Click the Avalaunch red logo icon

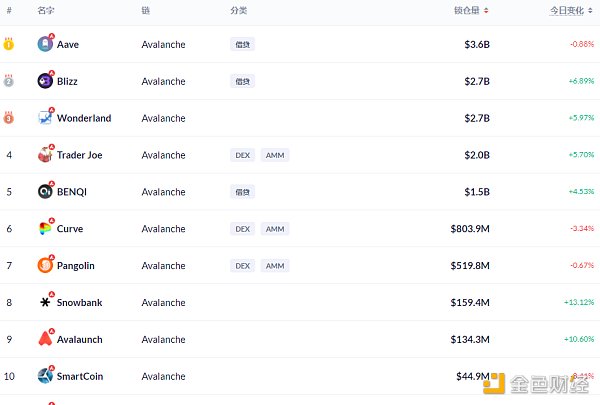coord(45,339)
